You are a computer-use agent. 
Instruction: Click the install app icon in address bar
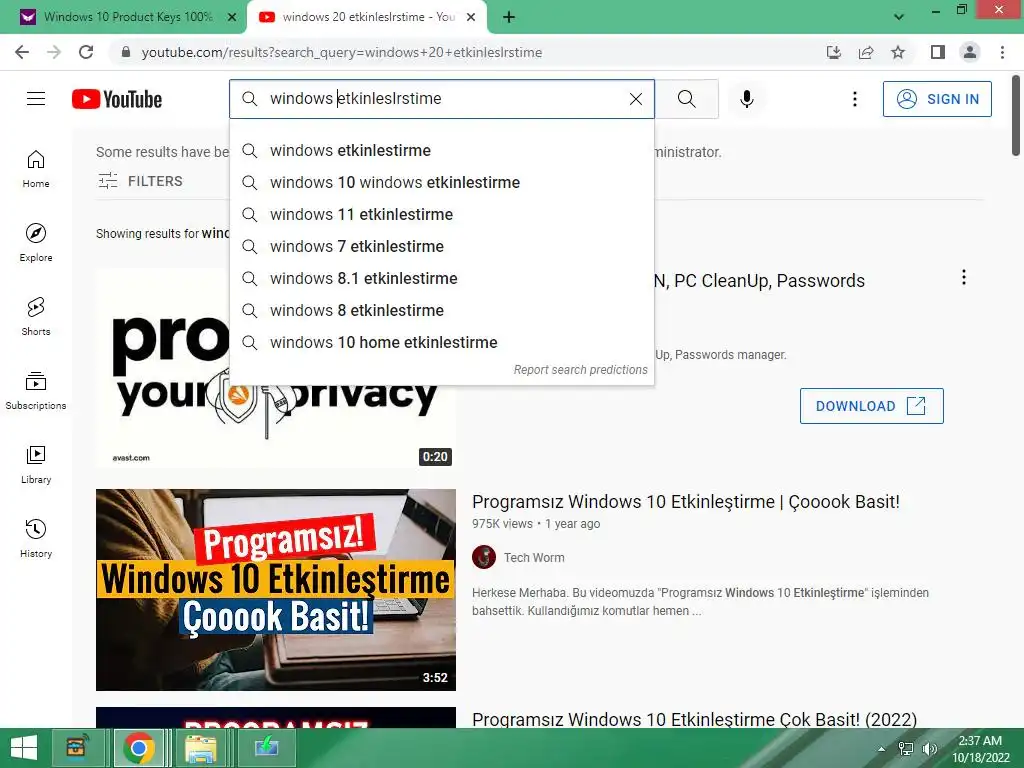pyautogui.click(x=834, y=52)
